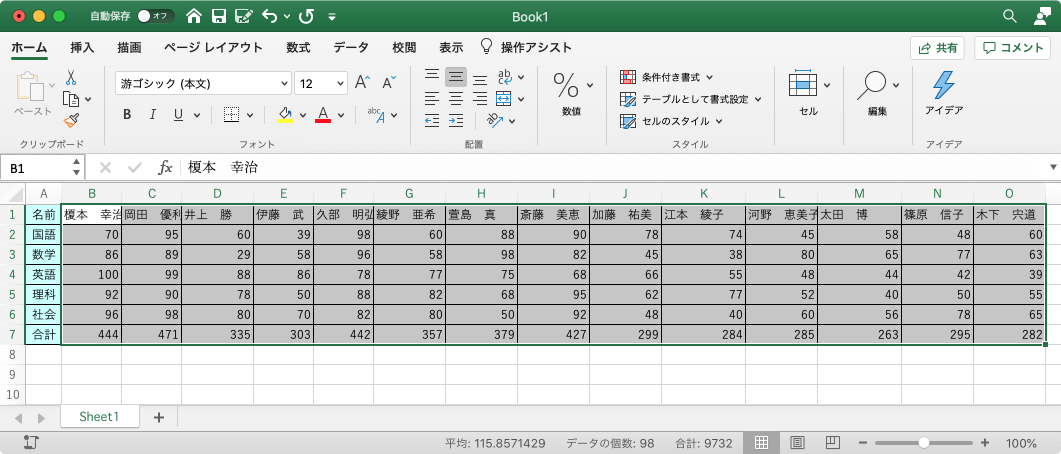The width and height of the screenshot is (1061, 454).
Task: Decrease the indent
Action: click(432, 120)
